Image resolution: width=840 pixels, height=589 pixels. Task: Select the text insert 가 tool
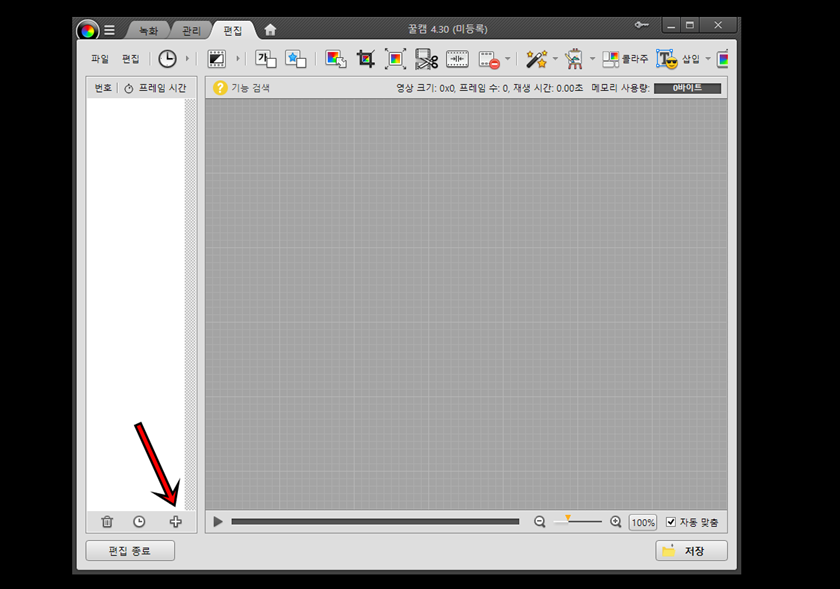click(266, 59)
